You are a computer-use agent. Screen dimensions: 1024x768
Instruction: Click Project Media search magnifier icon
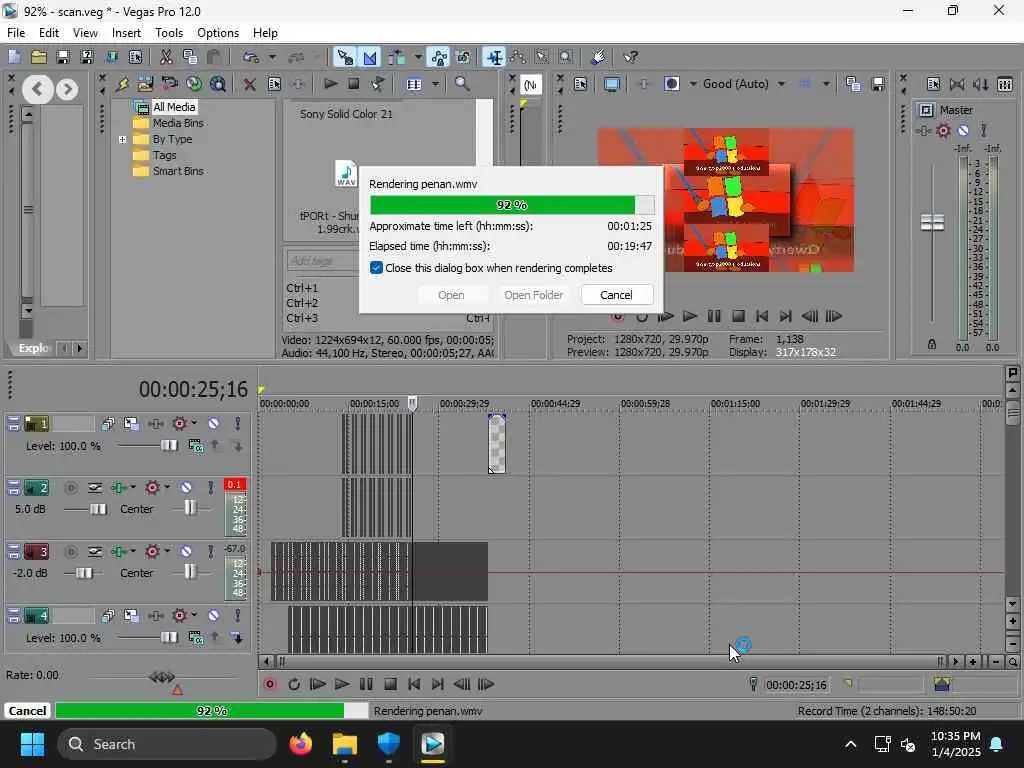click(x=462, y=84)
